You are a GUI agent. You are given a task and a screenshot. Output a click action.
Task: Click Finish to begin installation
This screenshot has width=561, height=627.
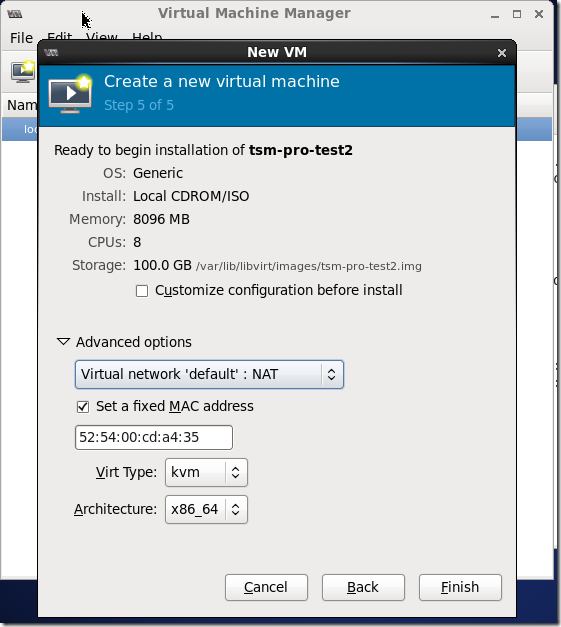460,587
